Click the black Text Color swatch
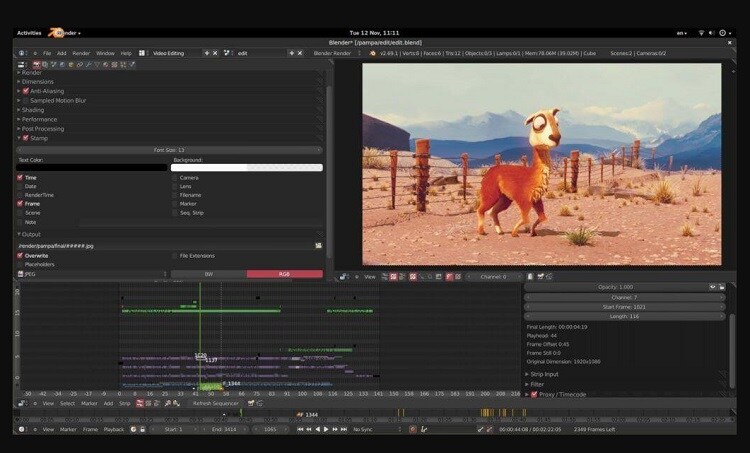Viewport: 750px width, 453px height. tap(92, 168)
